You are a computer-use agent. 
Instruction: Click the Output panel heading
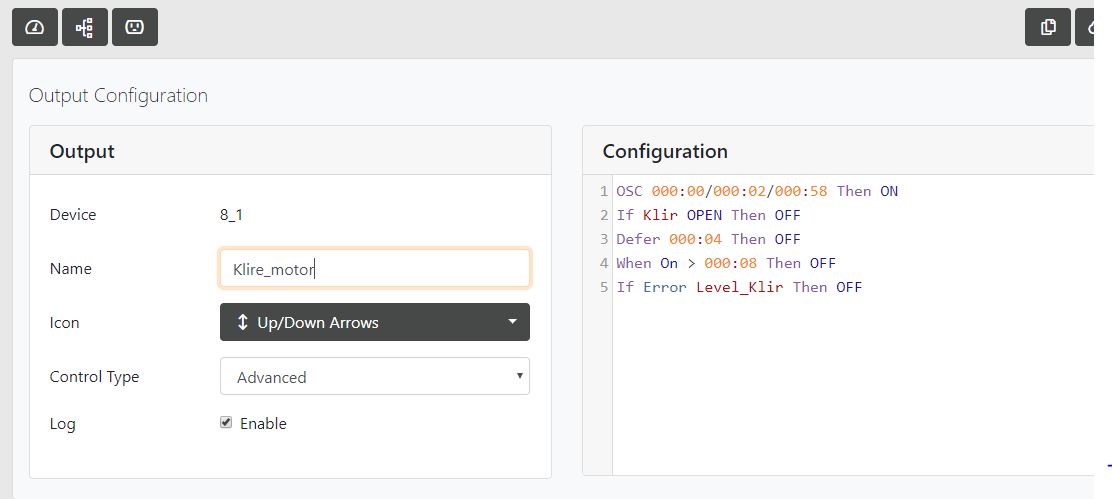82,151
